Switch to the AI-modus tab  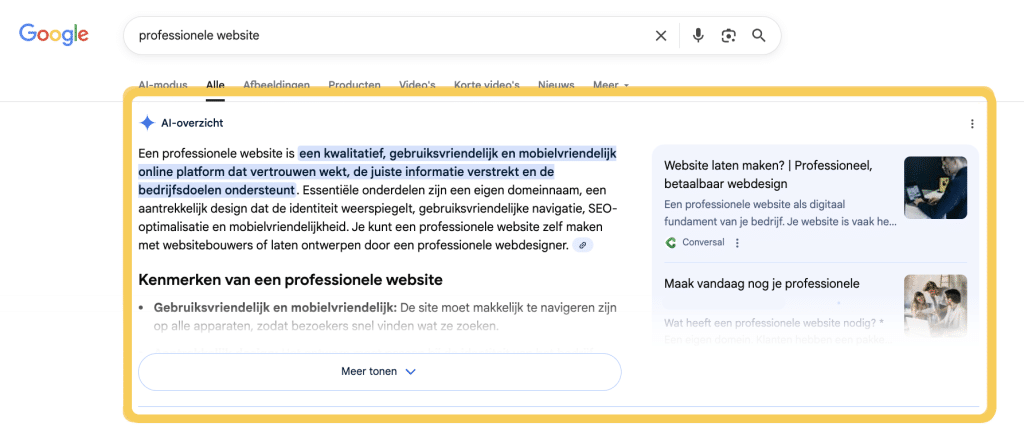[163, 85]
